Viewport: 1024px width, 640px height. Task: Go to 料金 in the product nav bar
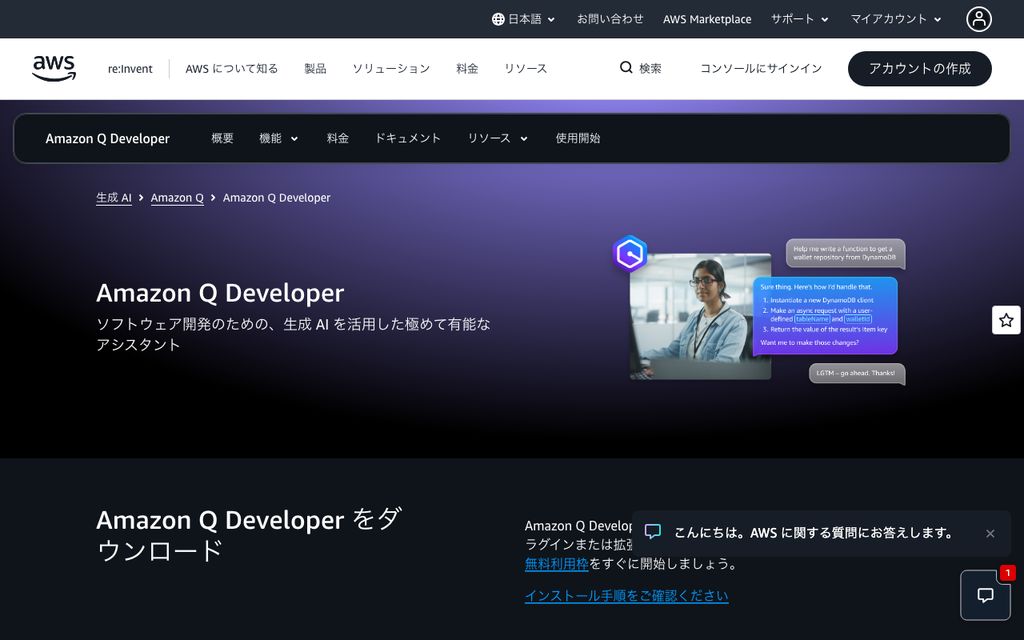coord(338,138)
